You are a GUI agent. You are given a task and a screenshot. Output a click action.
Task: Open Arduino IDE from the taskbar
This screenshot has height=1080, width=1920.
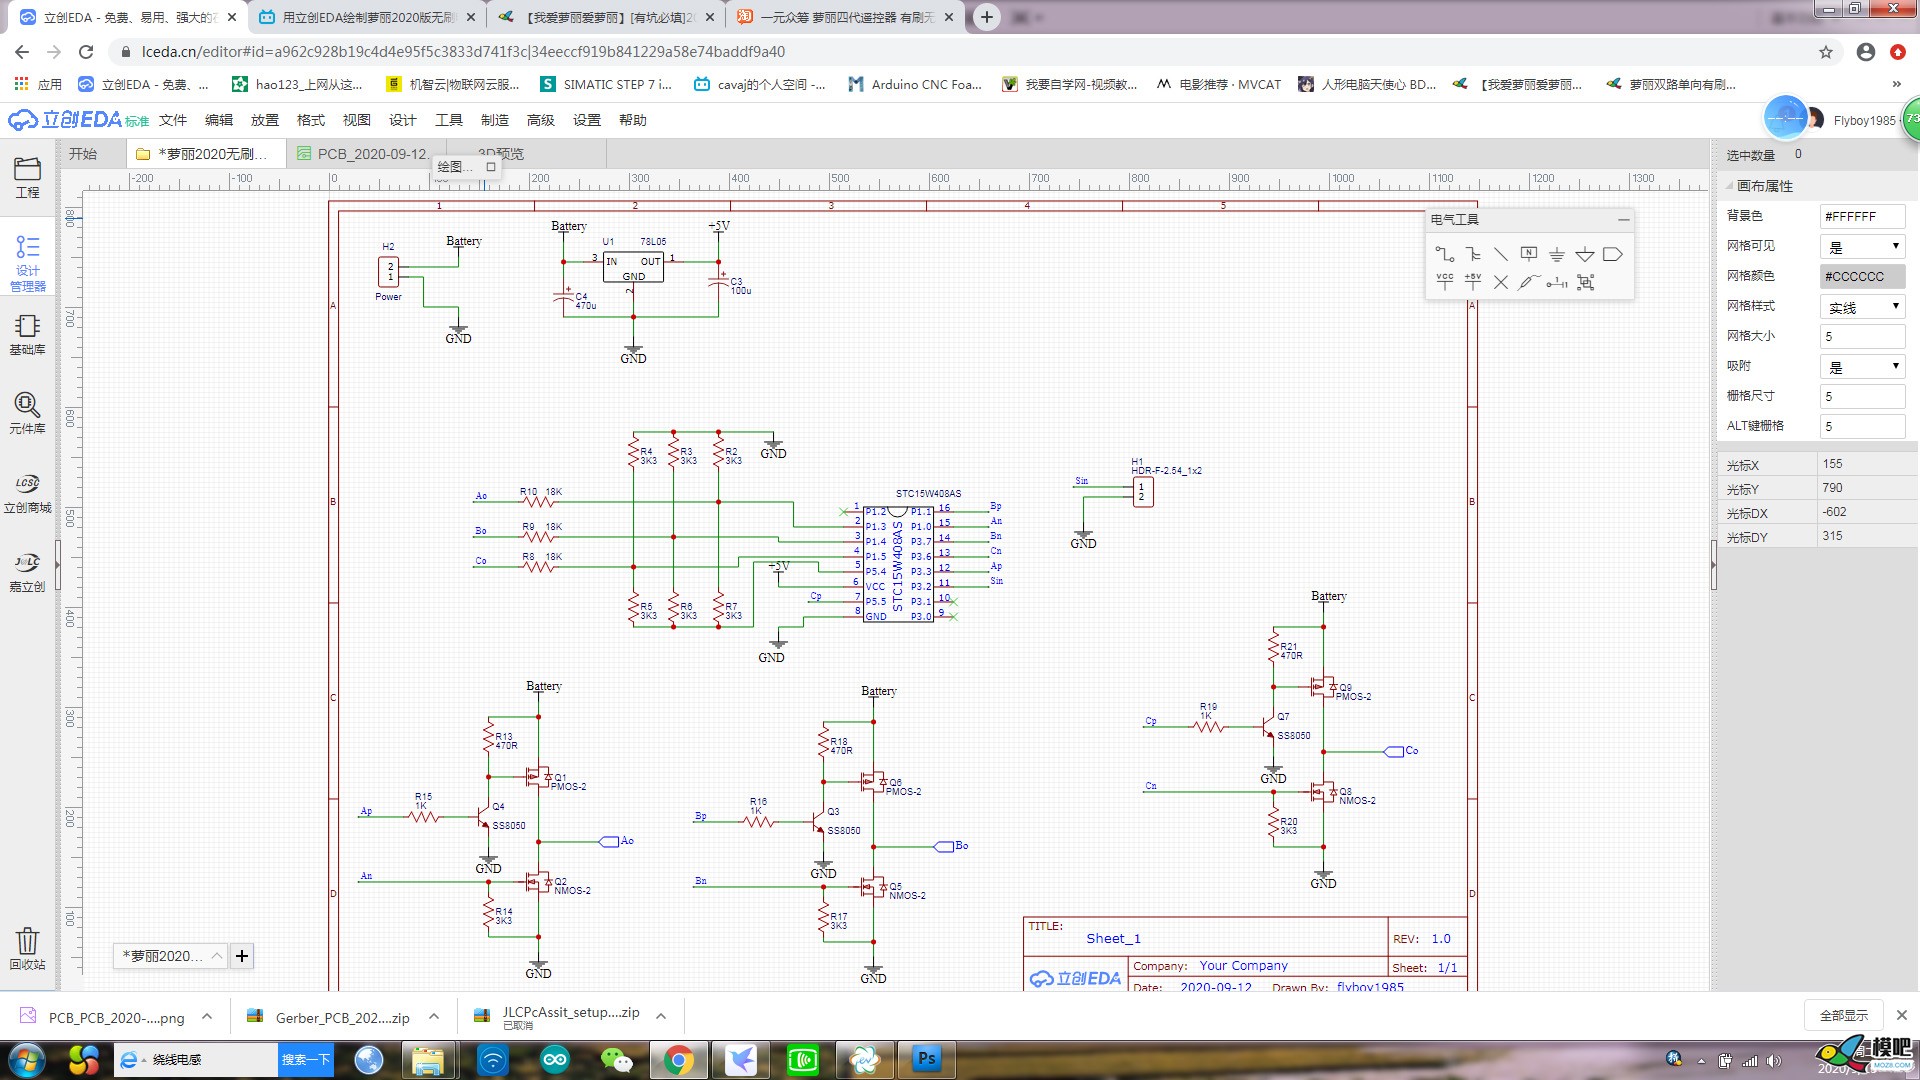tap(555, 1059)
